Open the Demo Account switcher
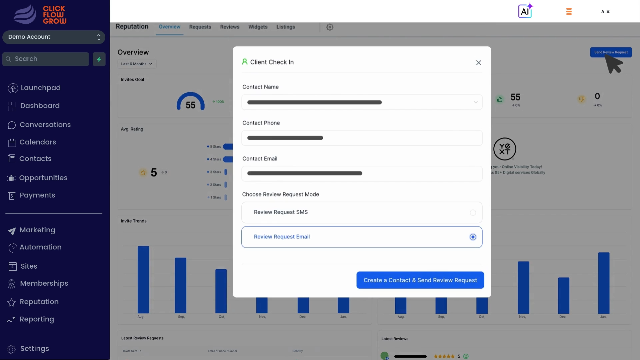 pyautogui.click(x=53, y=37)
